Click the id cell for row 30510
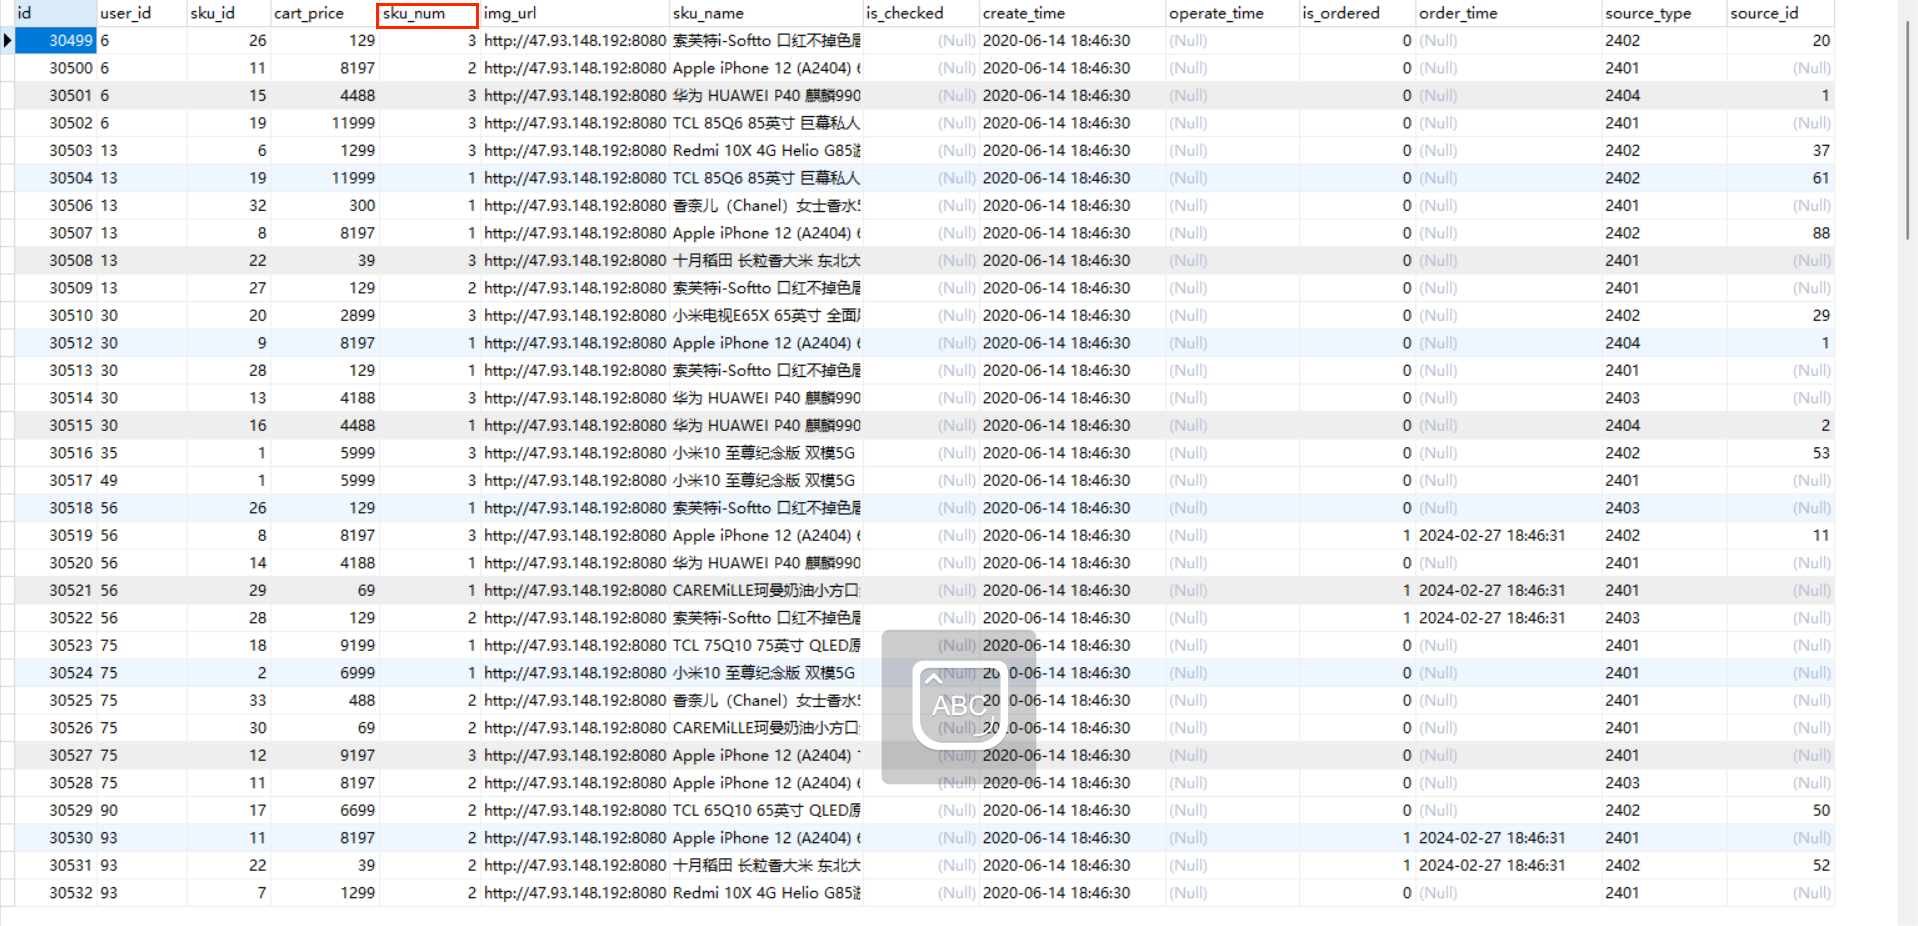 point(56,316)
